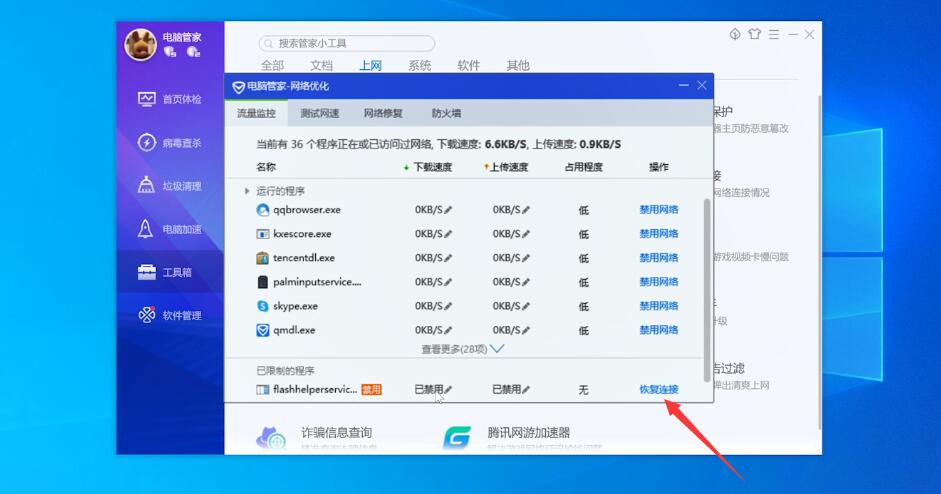The width and height of the screenshot is (941, 494).
Task: Open 诈骗信息查询 tool icon
Action: [x=271, y=438]
